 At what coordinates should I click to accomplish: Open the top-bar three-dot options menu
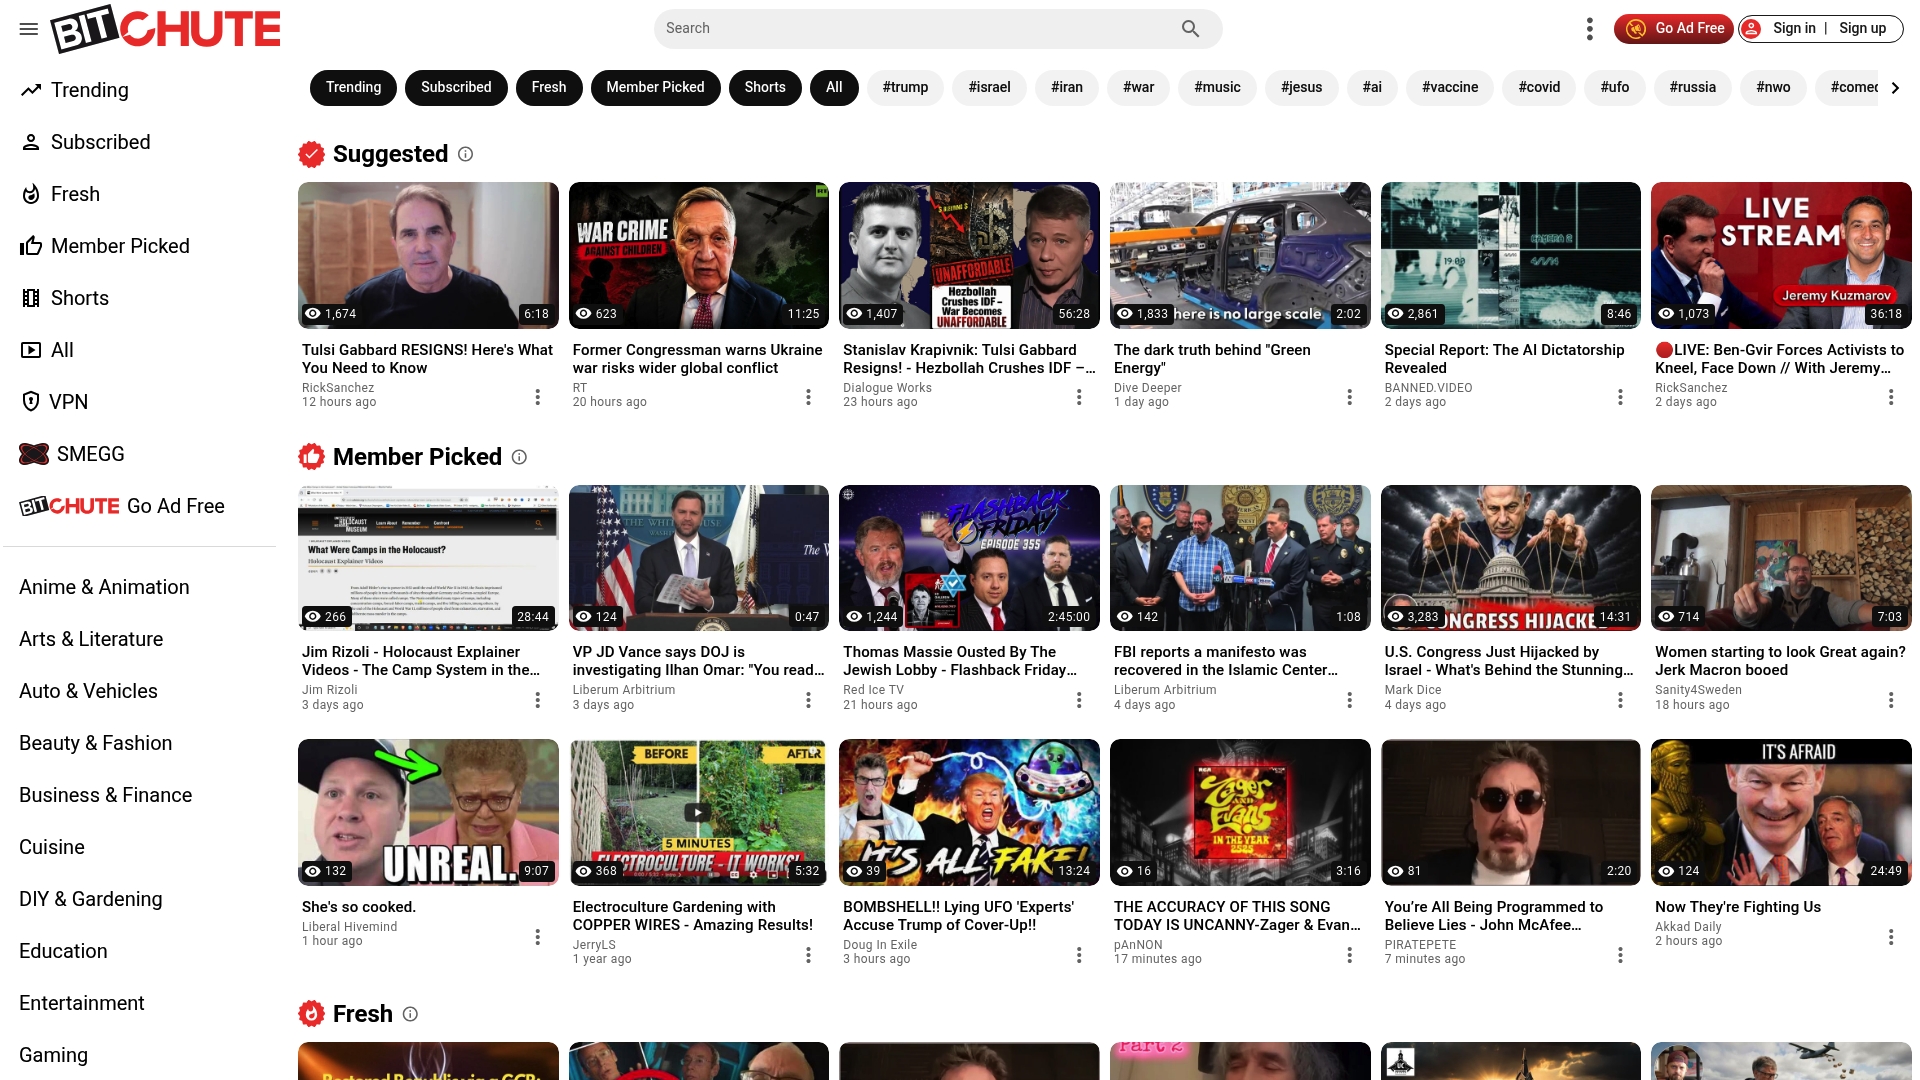[x=1589, y=29]
